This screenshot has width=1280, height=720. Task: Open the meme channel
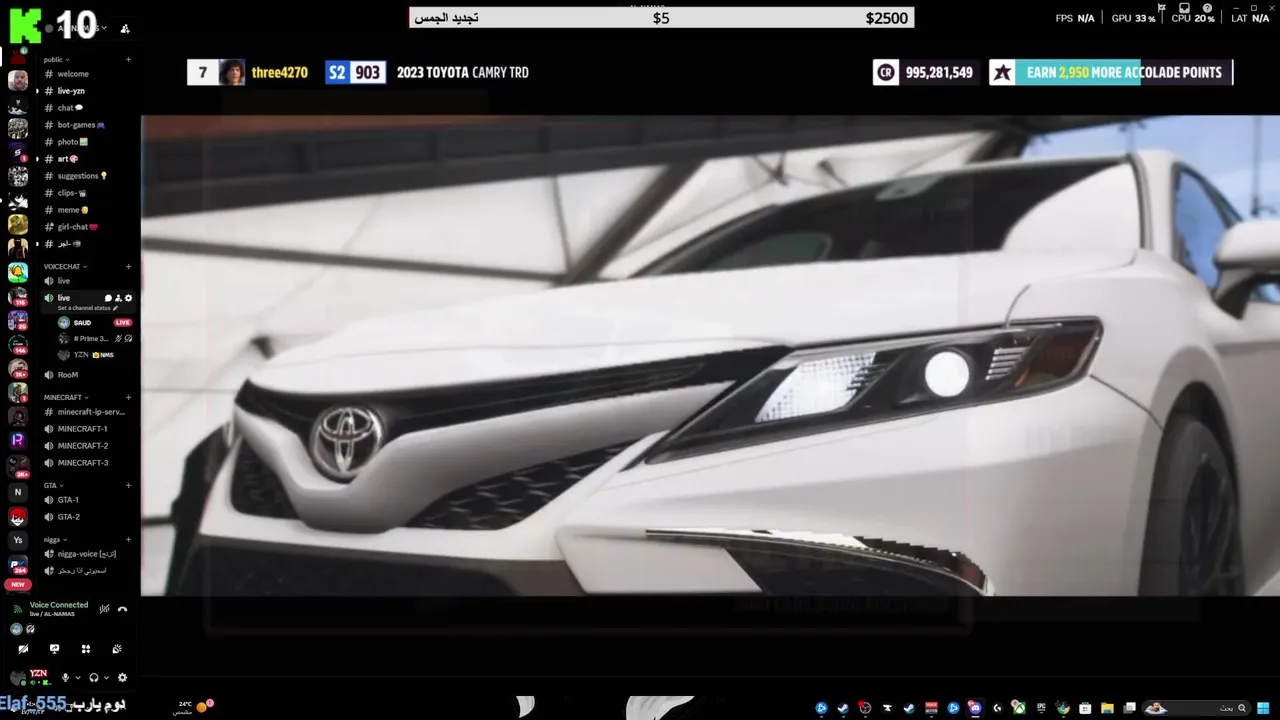[x=72, y=210]
